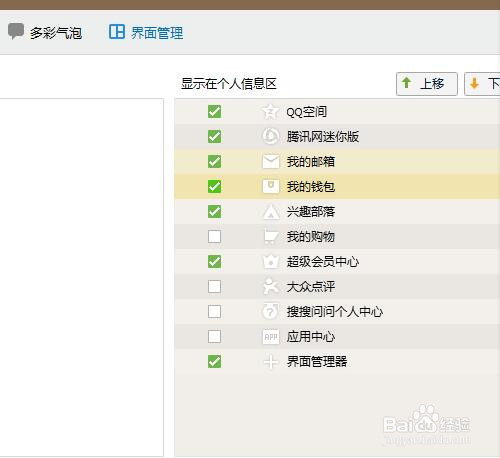The image size is (500, 458).
Task: Click the 上移 move-up button
Action: [x=427, y=84]
